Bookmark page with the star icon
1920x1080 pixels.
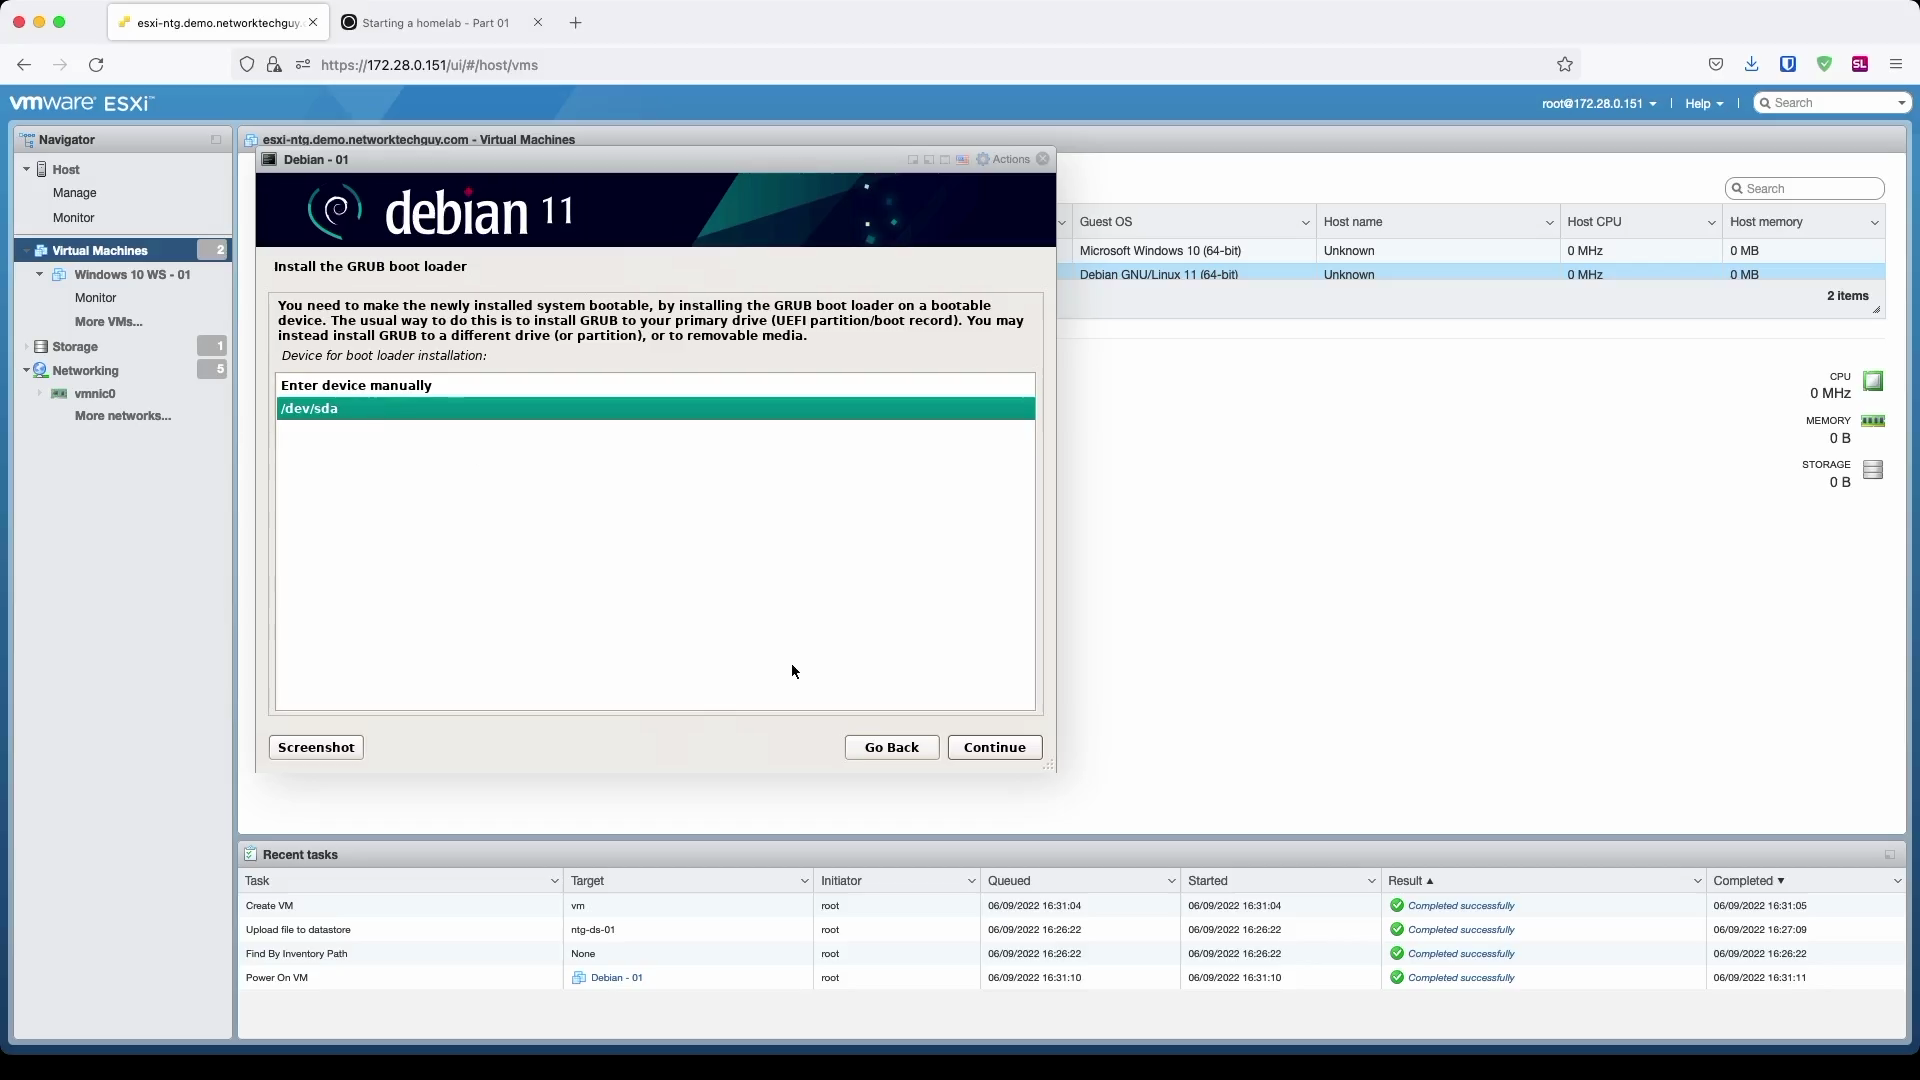point(1565,65)
